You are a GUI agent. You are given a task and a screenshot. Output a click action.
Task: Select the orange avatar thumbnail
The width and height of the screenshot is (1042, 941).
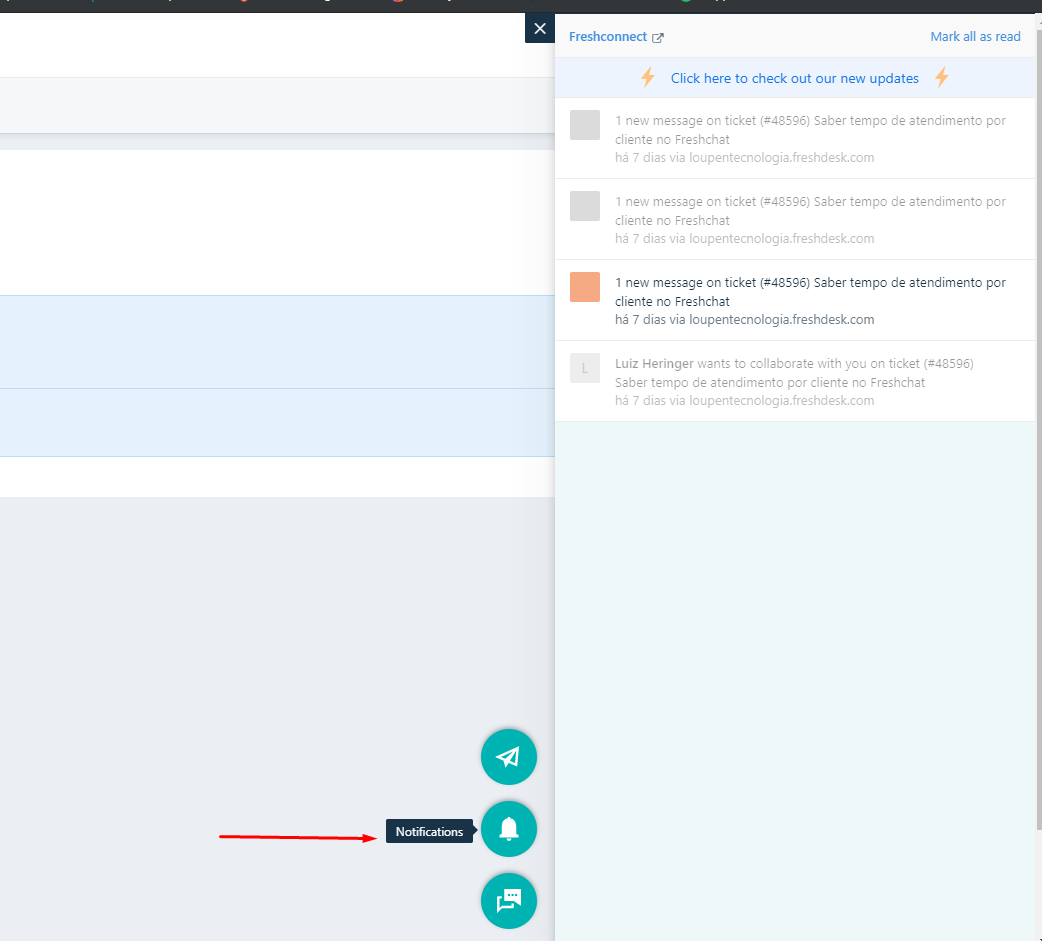point(585,287)
